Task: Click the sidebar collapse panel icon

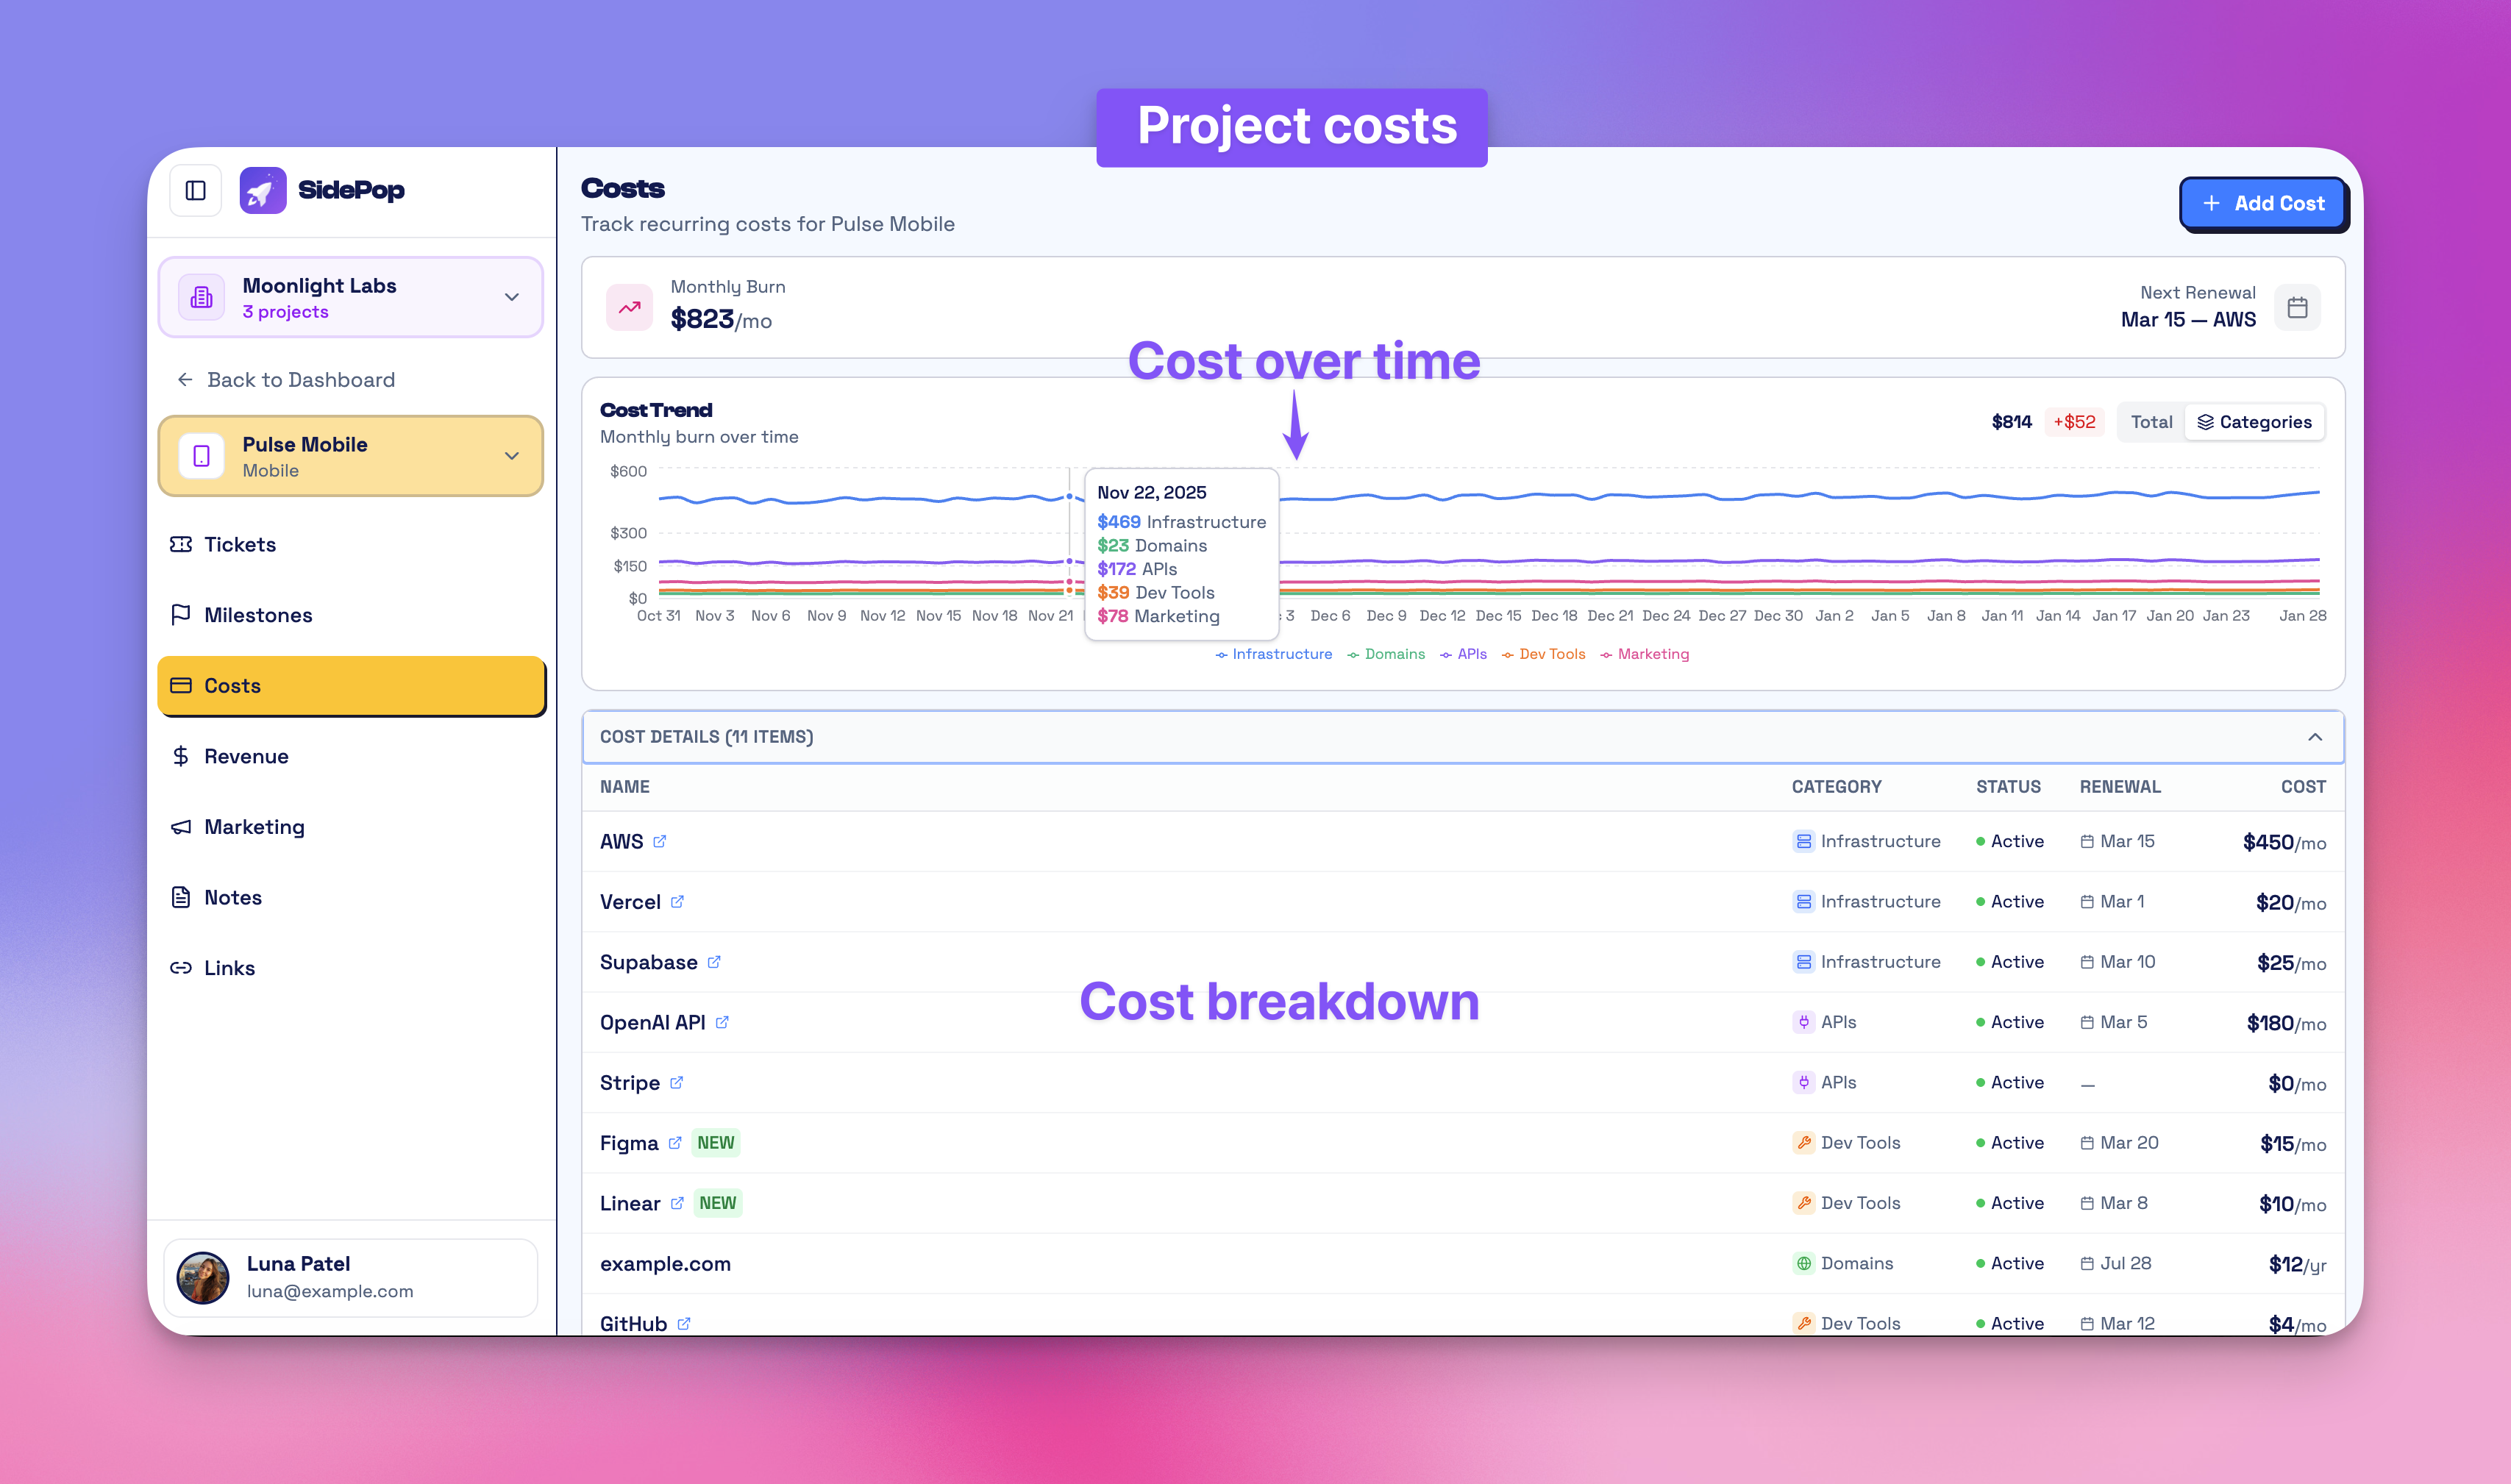Action: [195, 190]
